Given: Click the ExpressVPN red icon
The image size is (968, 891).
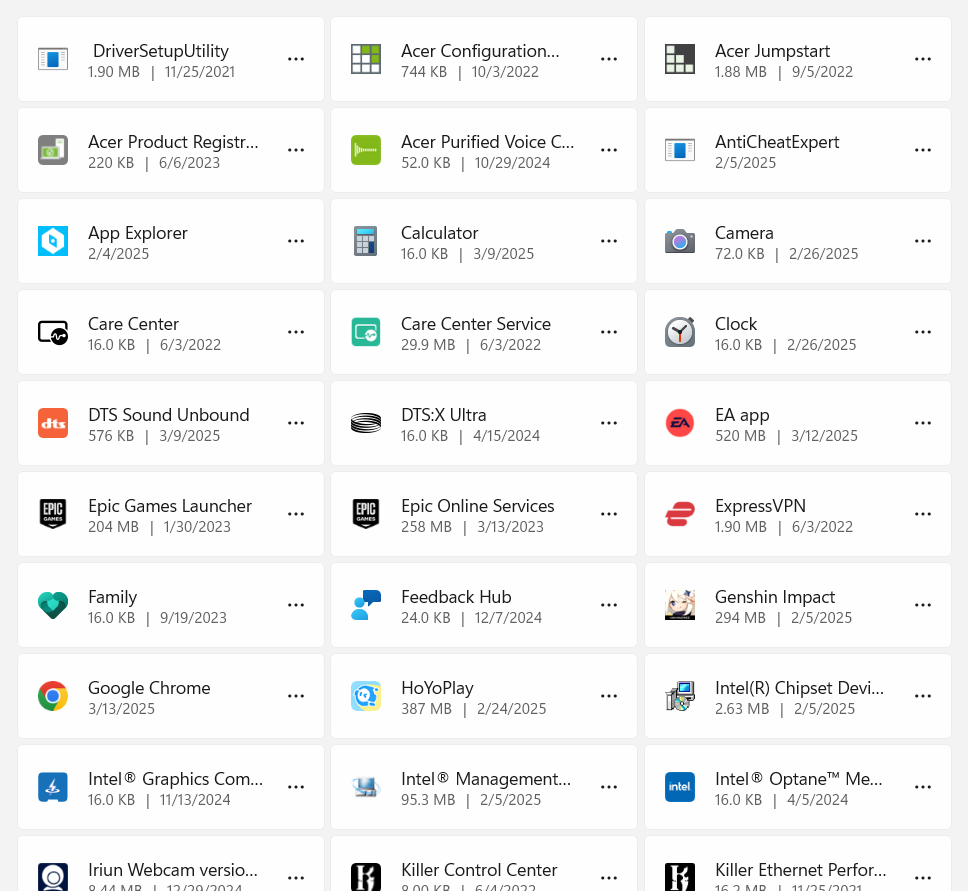Looking at the screenshot, I should pyautogui.click(x=680, y=514).
